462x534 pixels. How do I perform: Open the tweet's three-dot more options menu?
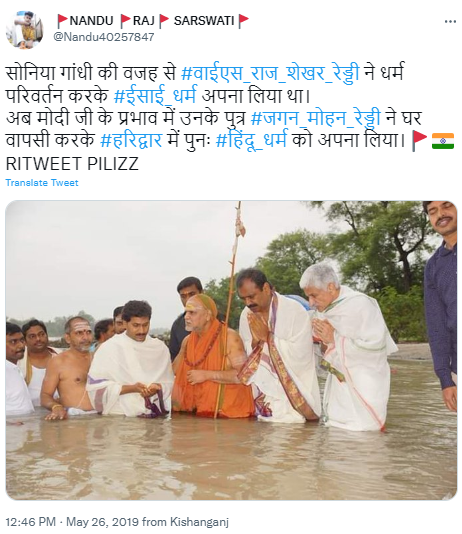tap(450, 22)
